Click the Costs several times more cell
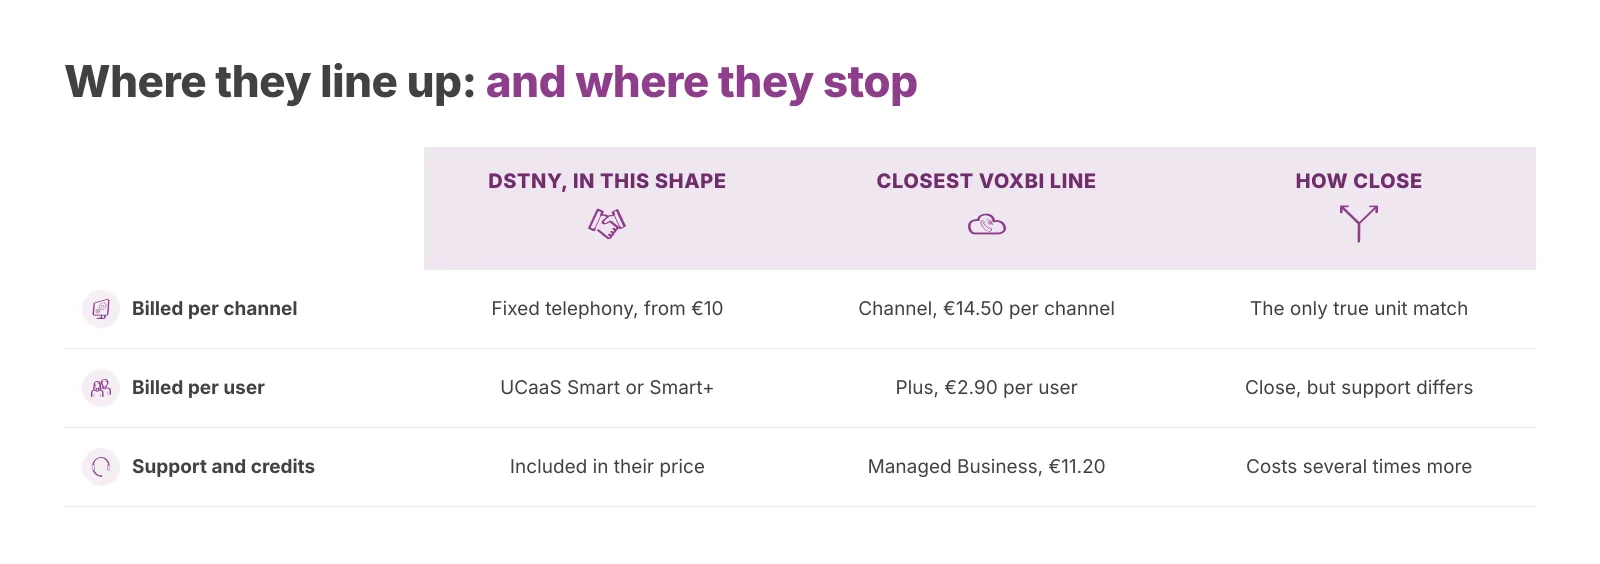This screenshot has width=1600, height=564. pos(1359,467)
